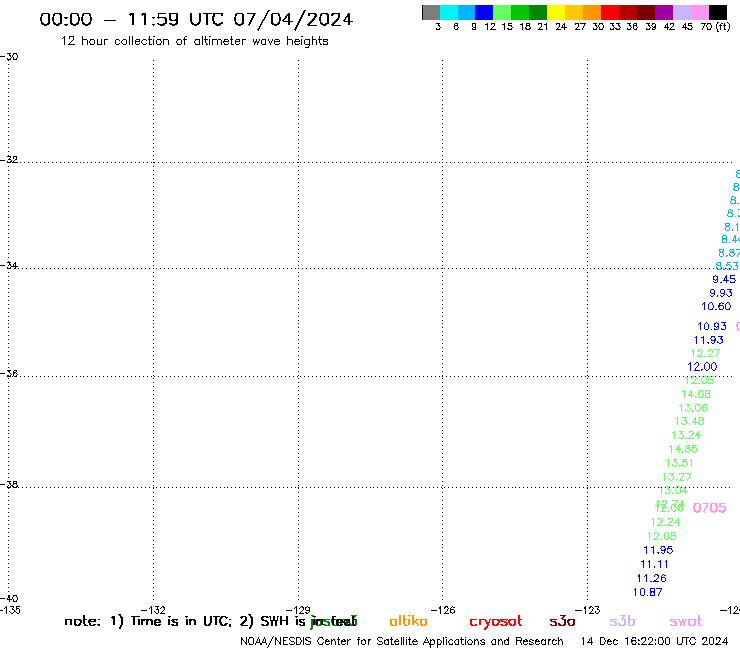Select the longitude axis label "-126"

(443, 610)
